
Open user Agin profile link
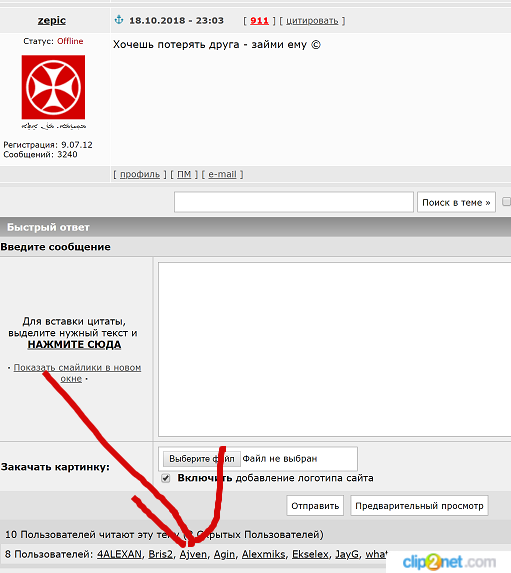coord(224,555)
